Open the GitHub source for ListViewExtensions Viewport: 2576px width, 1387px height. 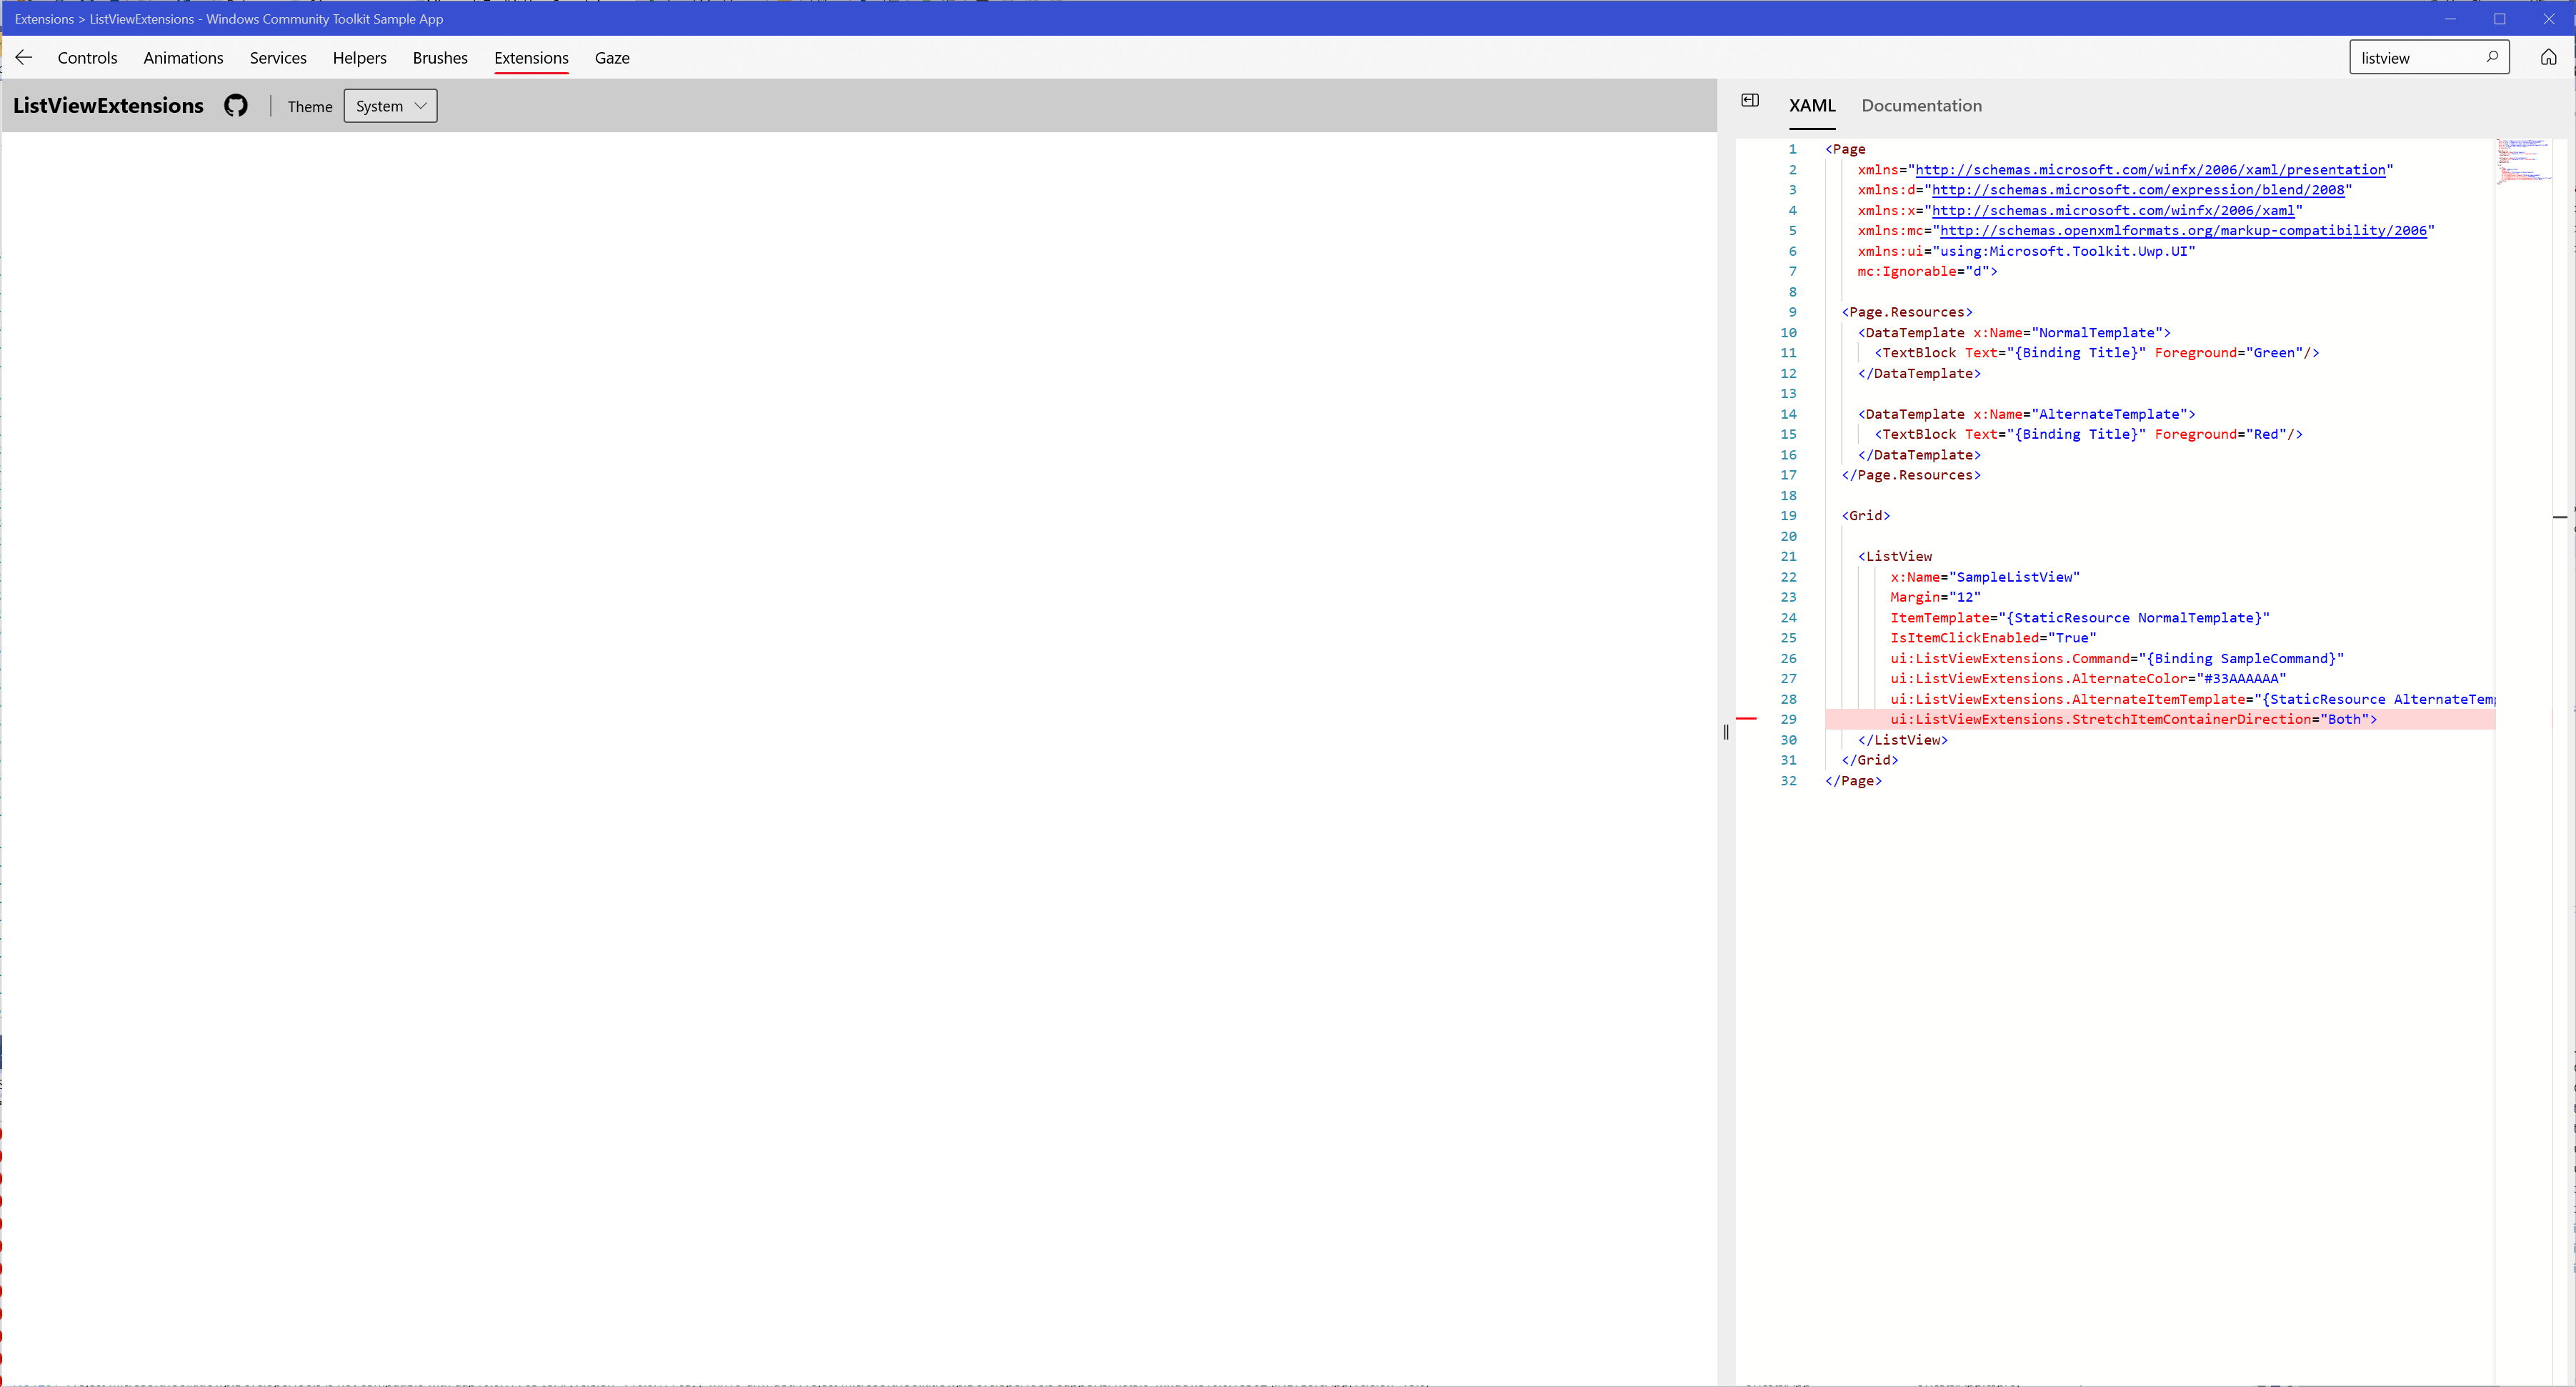pyautogui.click(x=236, y=105)
